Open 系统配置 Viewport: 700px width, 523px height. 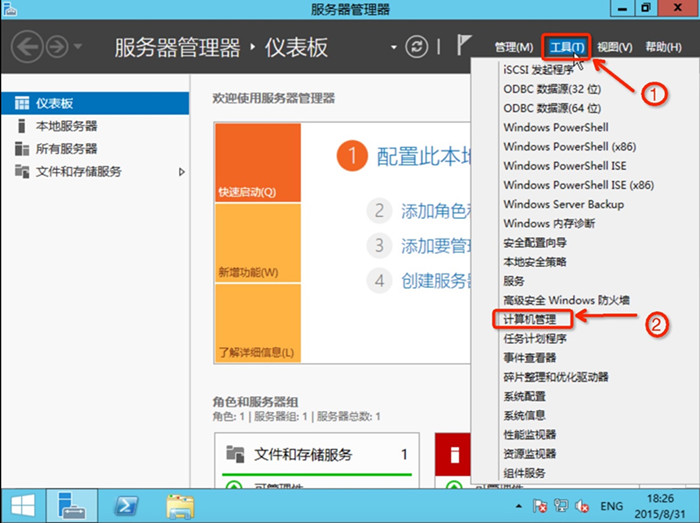524,396
